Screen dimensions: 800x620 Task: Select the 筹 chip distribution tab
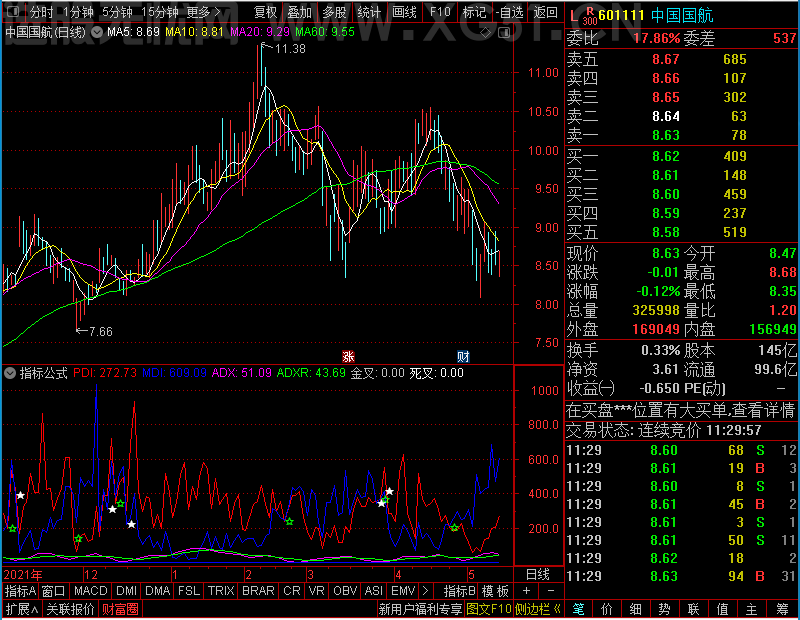click(782, 609)
